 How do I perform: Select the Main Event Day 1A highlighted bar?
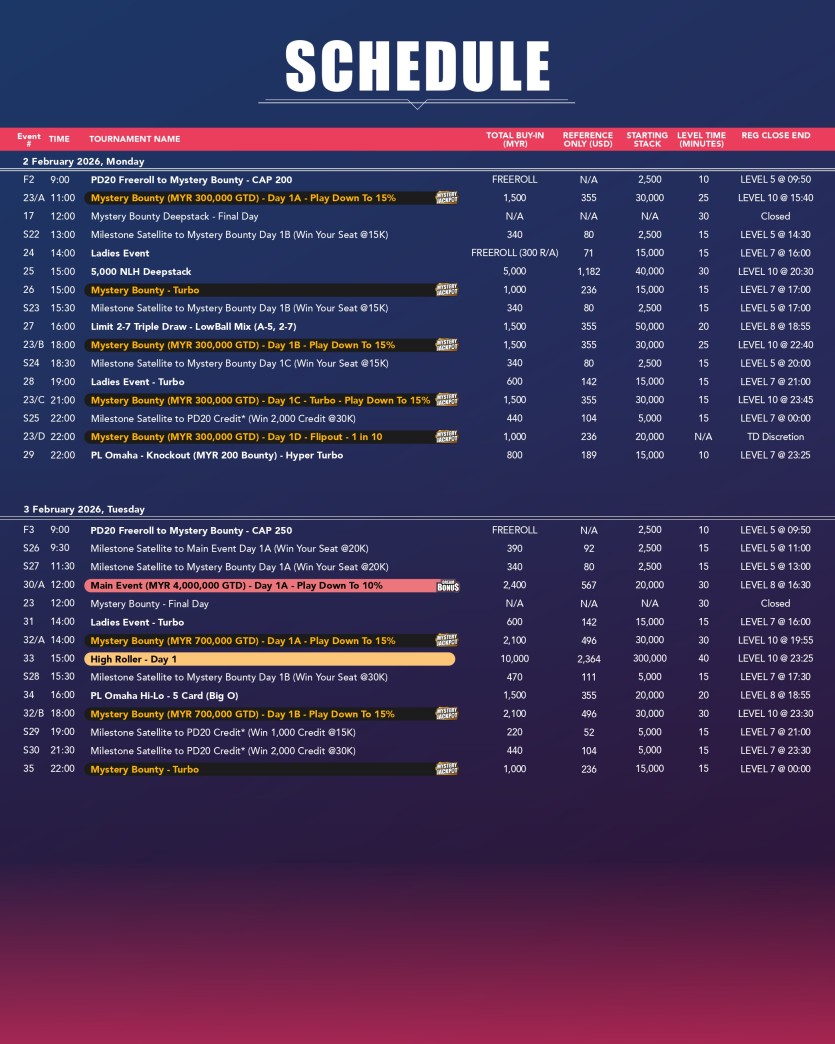pos(260,586)
